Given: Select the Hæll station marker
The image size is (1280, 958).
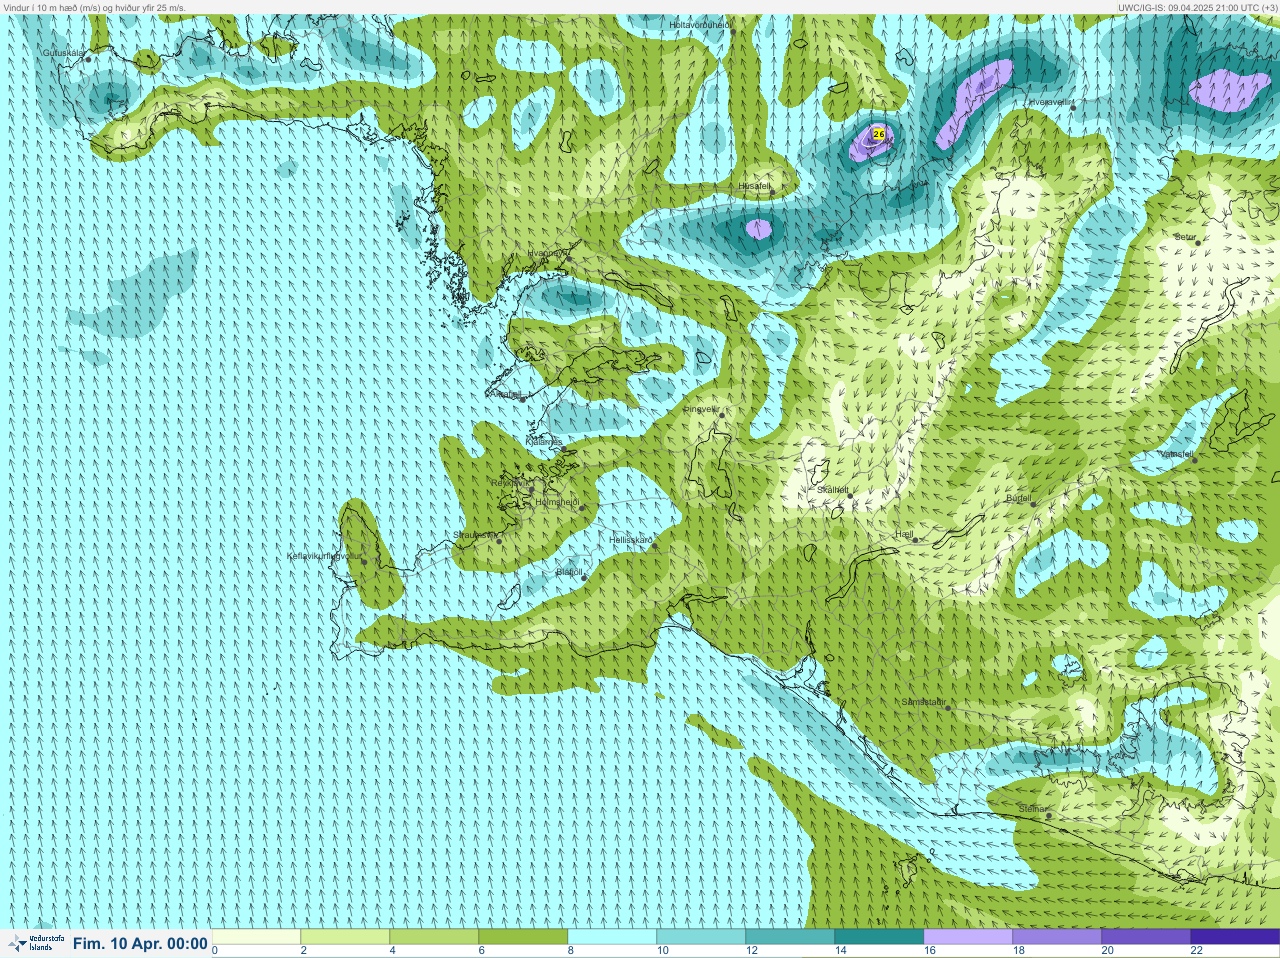Looking at the screenshot, I should tap(915, 541).
